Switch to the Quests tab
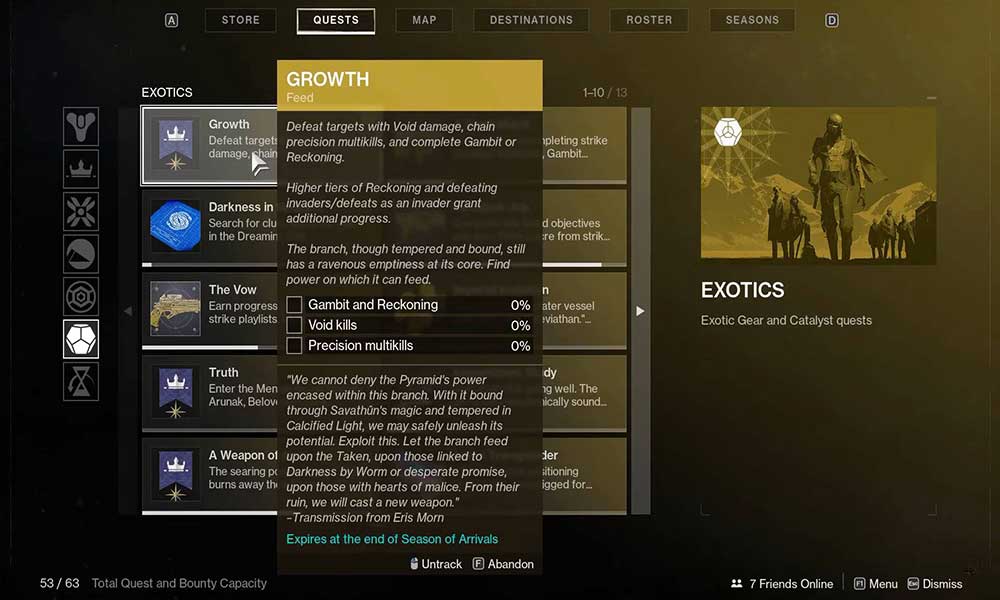 tap(335, 20)
